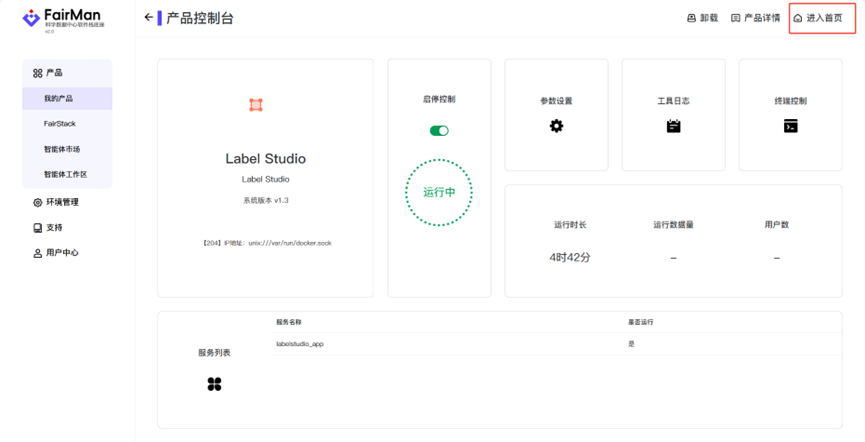Click 进入首页 home button
The image size is (865, 442).
click(x=818, y=18)
